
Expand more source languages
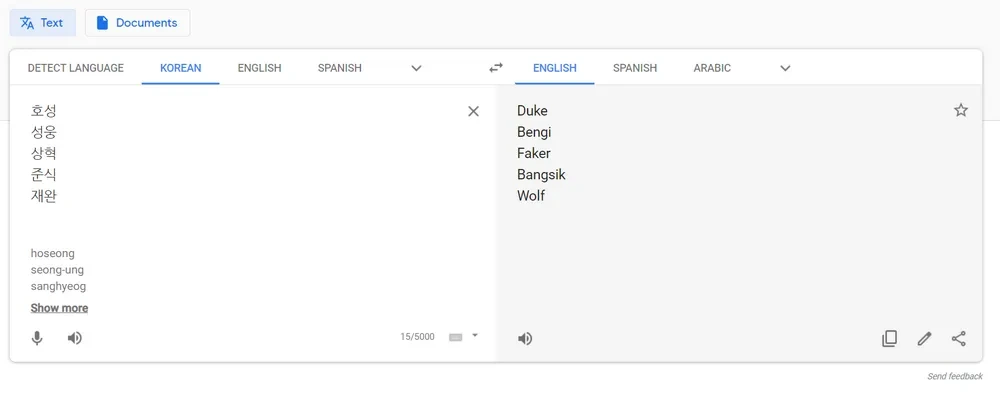point(416,68)
